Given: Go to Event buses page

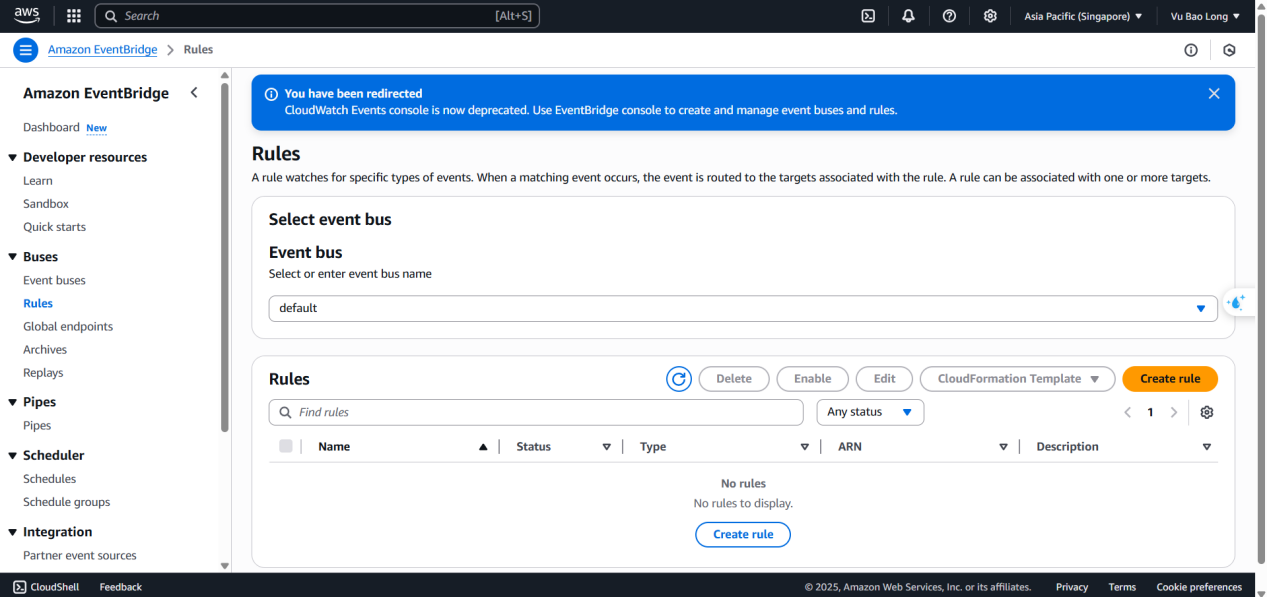Looking at the screenshot, I should click(54, 280).
